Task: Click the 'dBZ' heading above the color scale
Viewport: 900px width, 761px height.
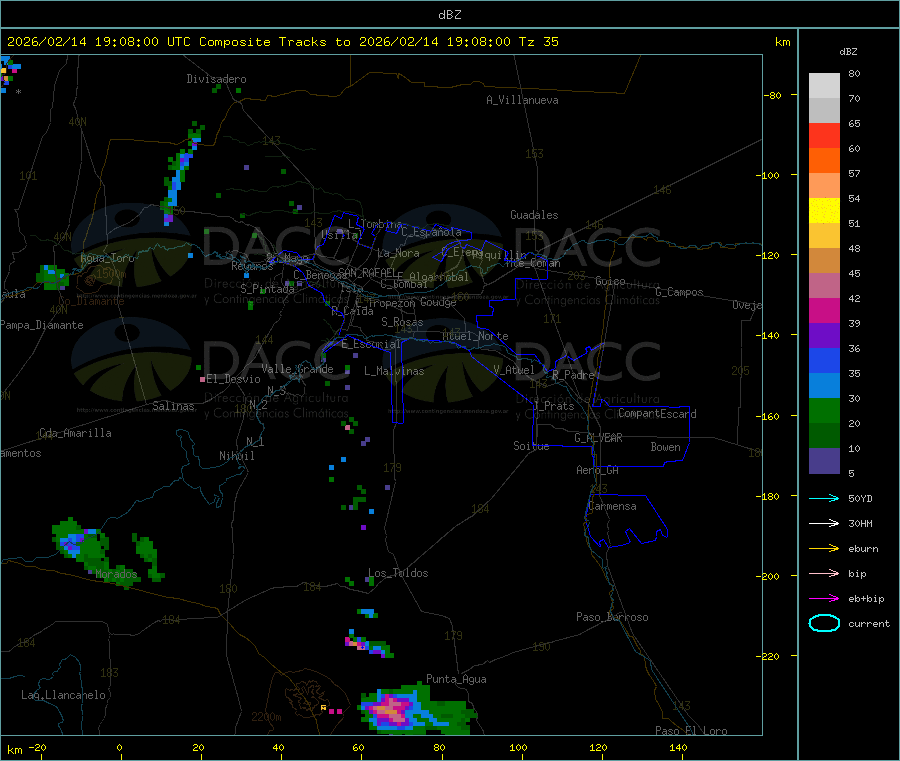Action: point(848,52)
